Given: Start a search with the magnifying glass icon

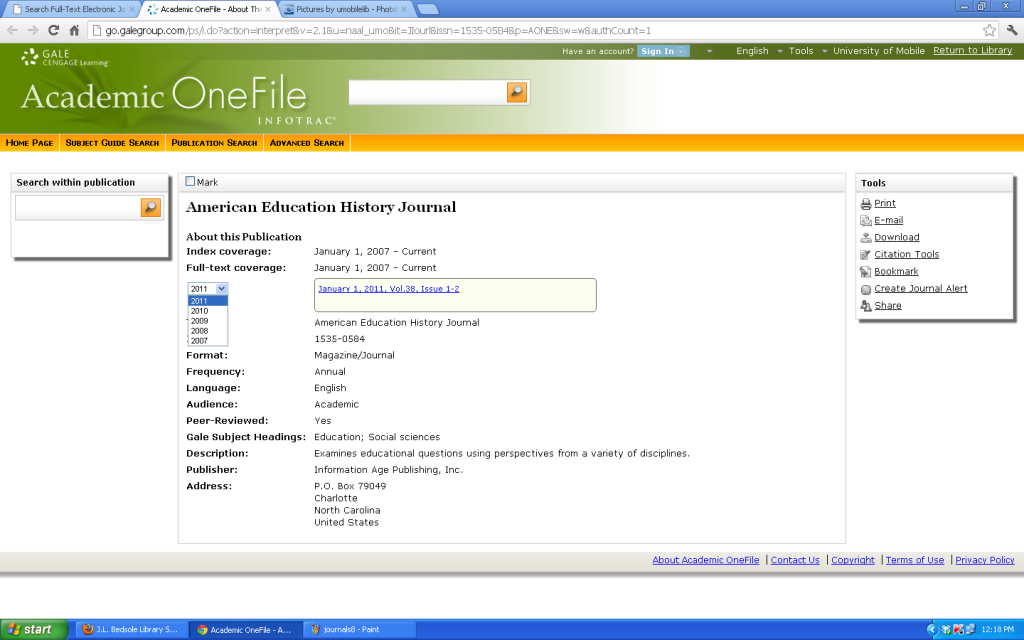Looking at the screenshot, I should pos(515,91).
